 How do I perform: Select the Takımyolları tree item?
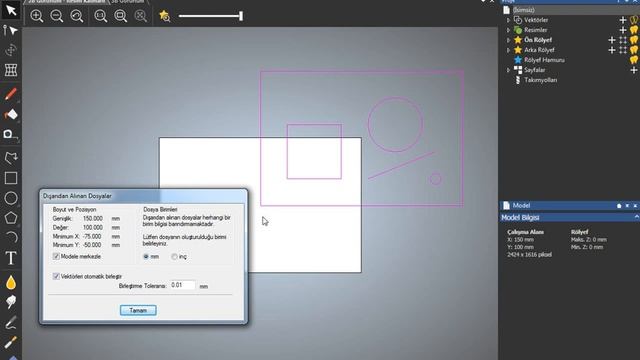pos(540,80)
